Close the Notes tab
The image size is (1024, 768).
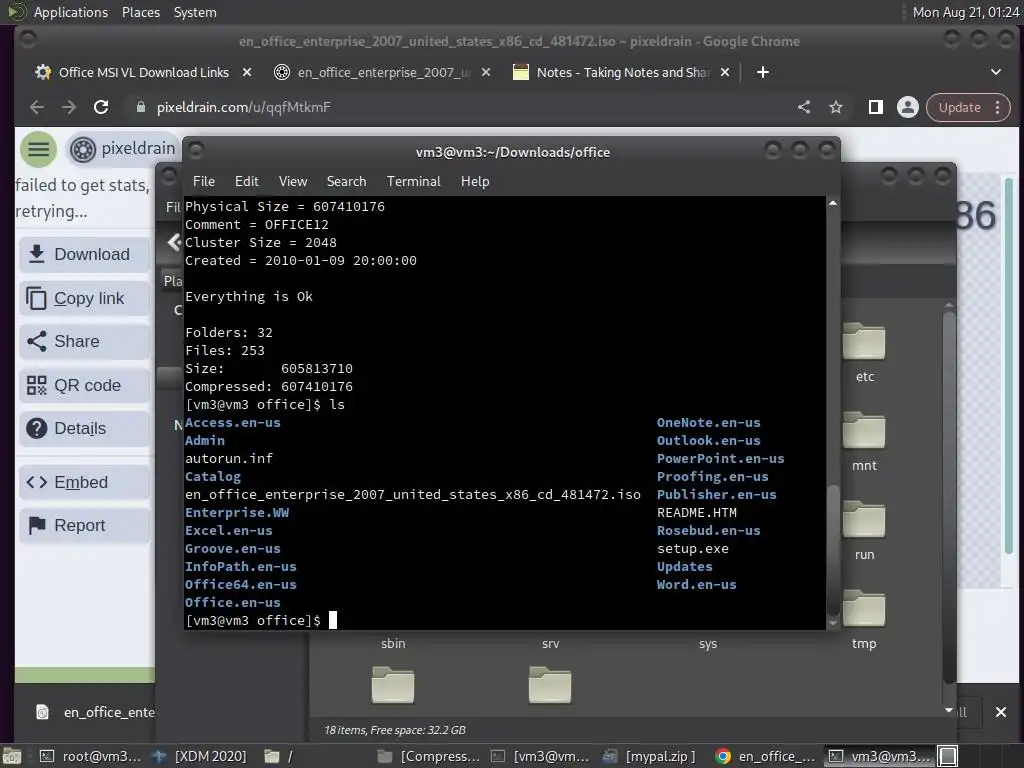tap(725, 72)
